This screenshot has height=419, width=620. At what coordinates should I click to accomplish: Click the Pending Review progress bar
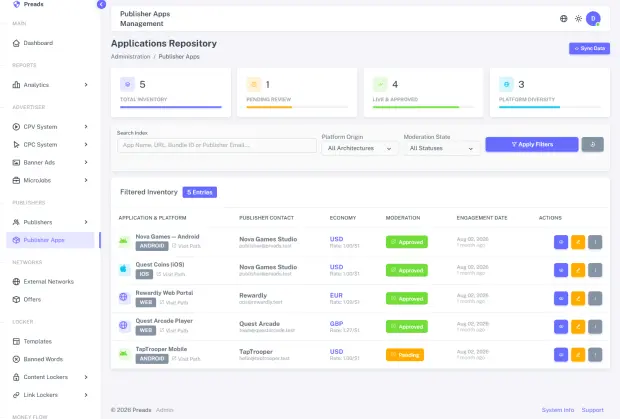(297, 107)
